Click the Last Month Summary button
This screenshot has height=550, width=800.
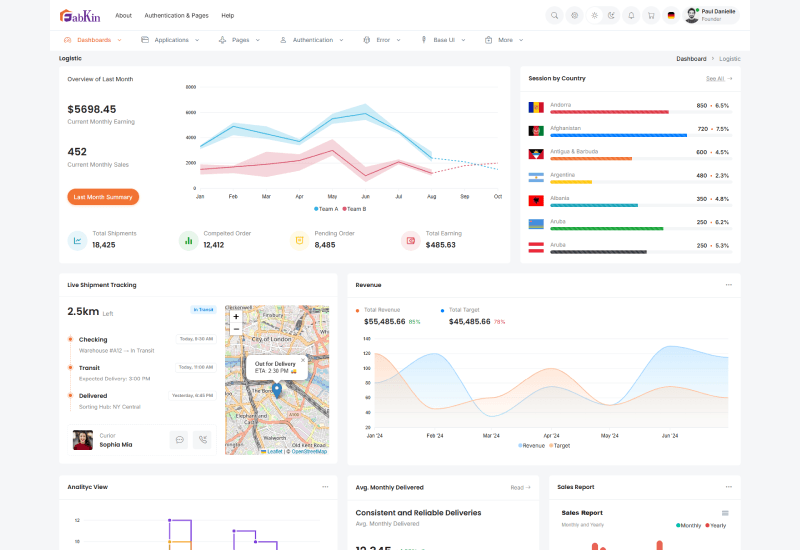click(103, 197)
